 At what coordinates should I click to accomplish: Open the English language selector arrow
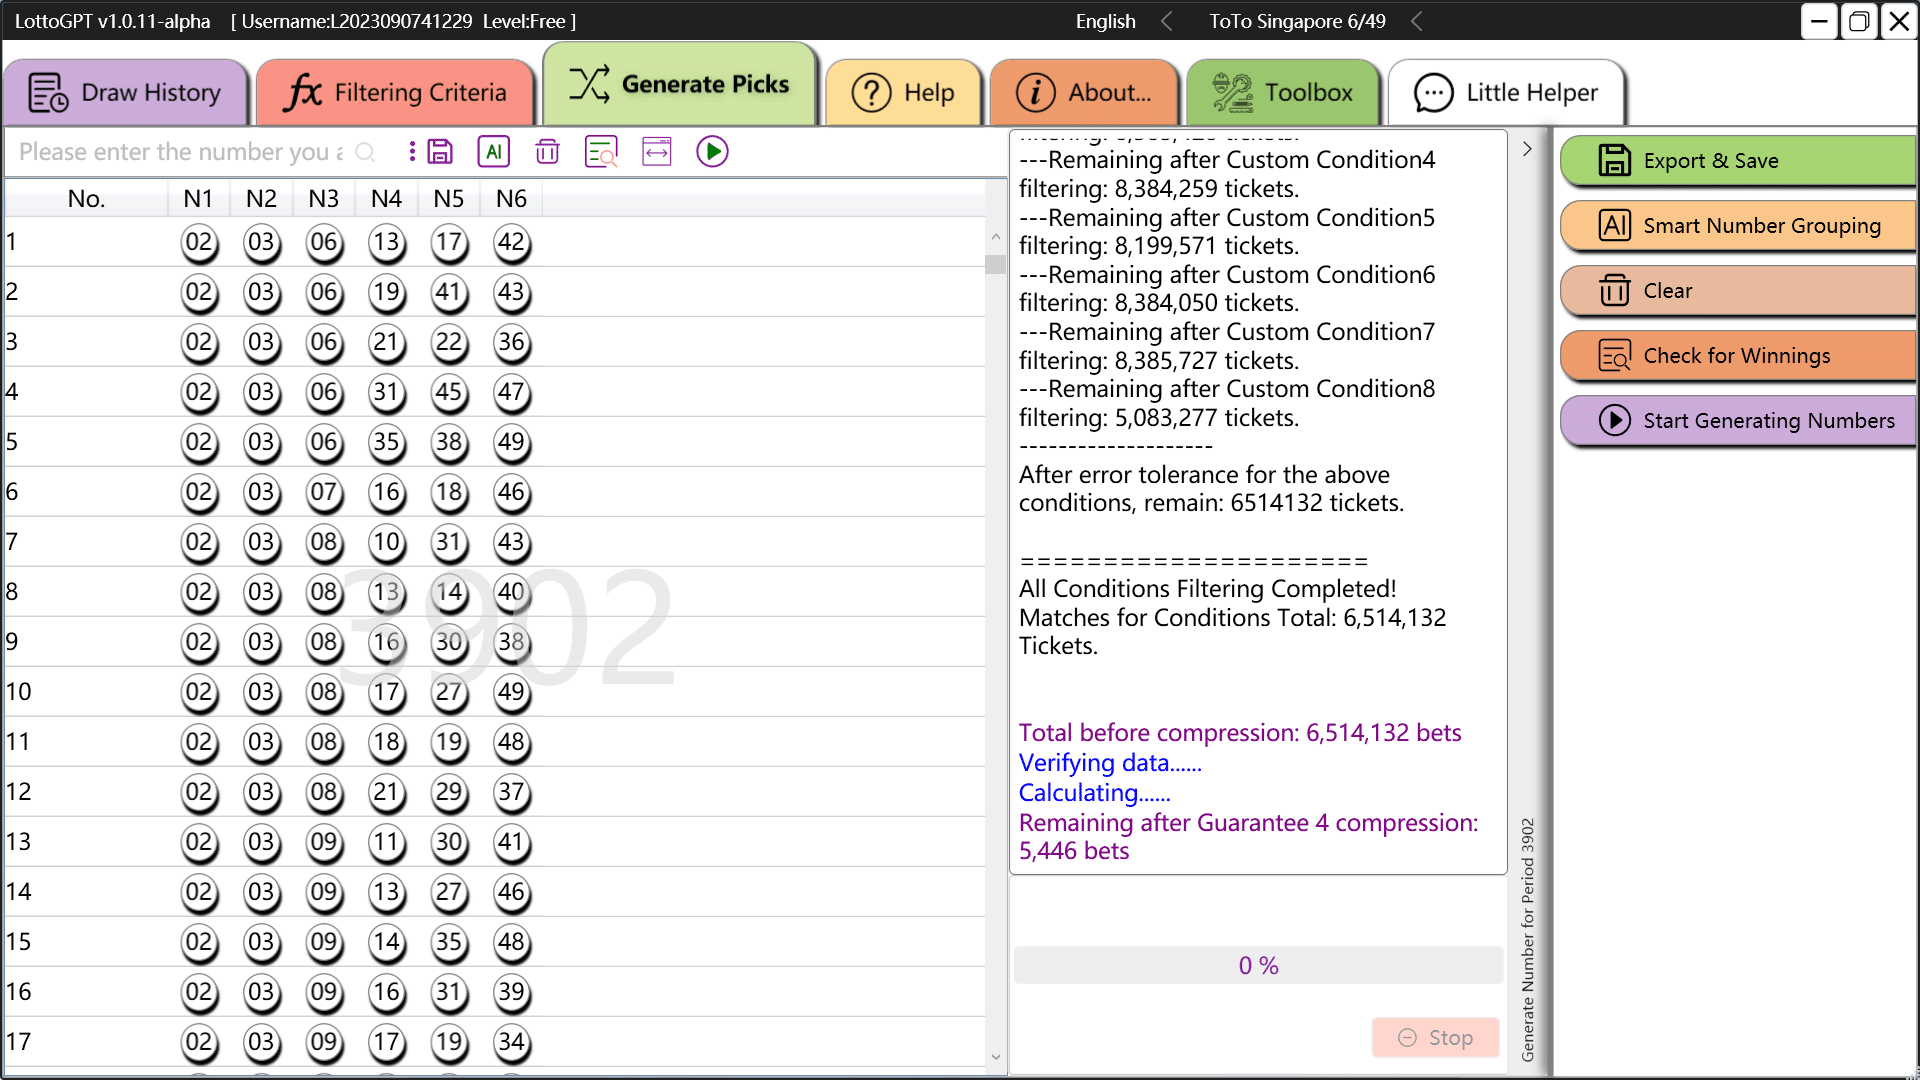click(1166, 21)
